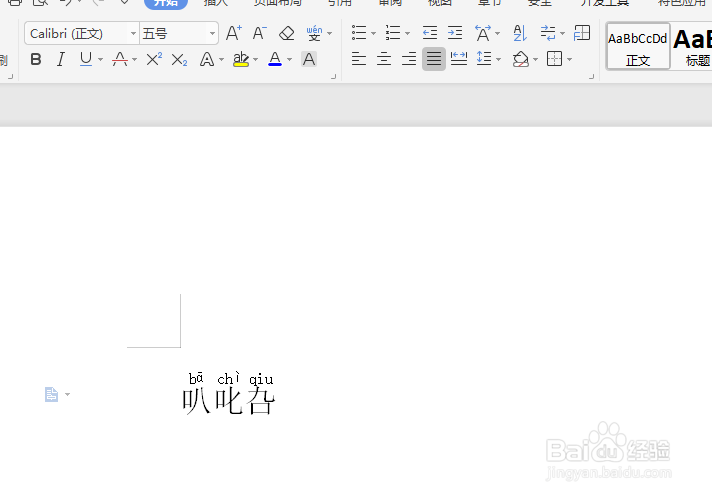Apply the 正文 style

(638, 46)
